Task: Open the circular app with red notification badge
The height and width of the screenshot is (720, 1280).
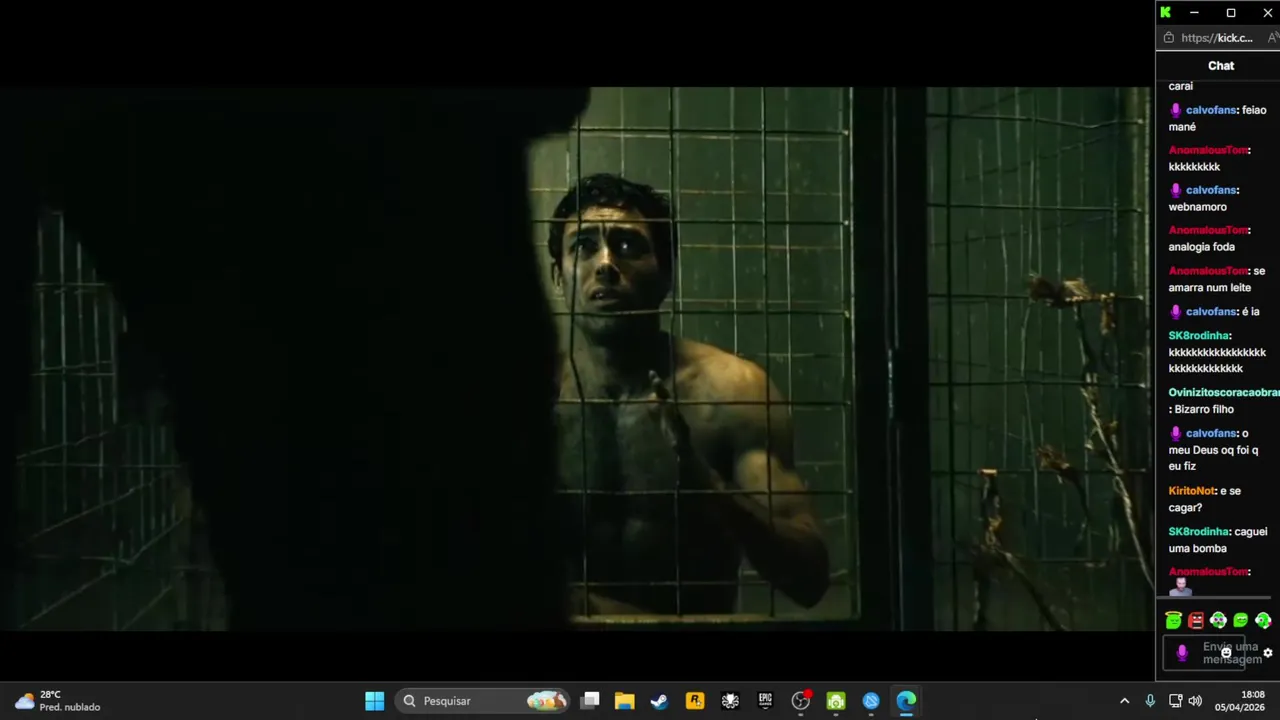Action: [801, 701]
